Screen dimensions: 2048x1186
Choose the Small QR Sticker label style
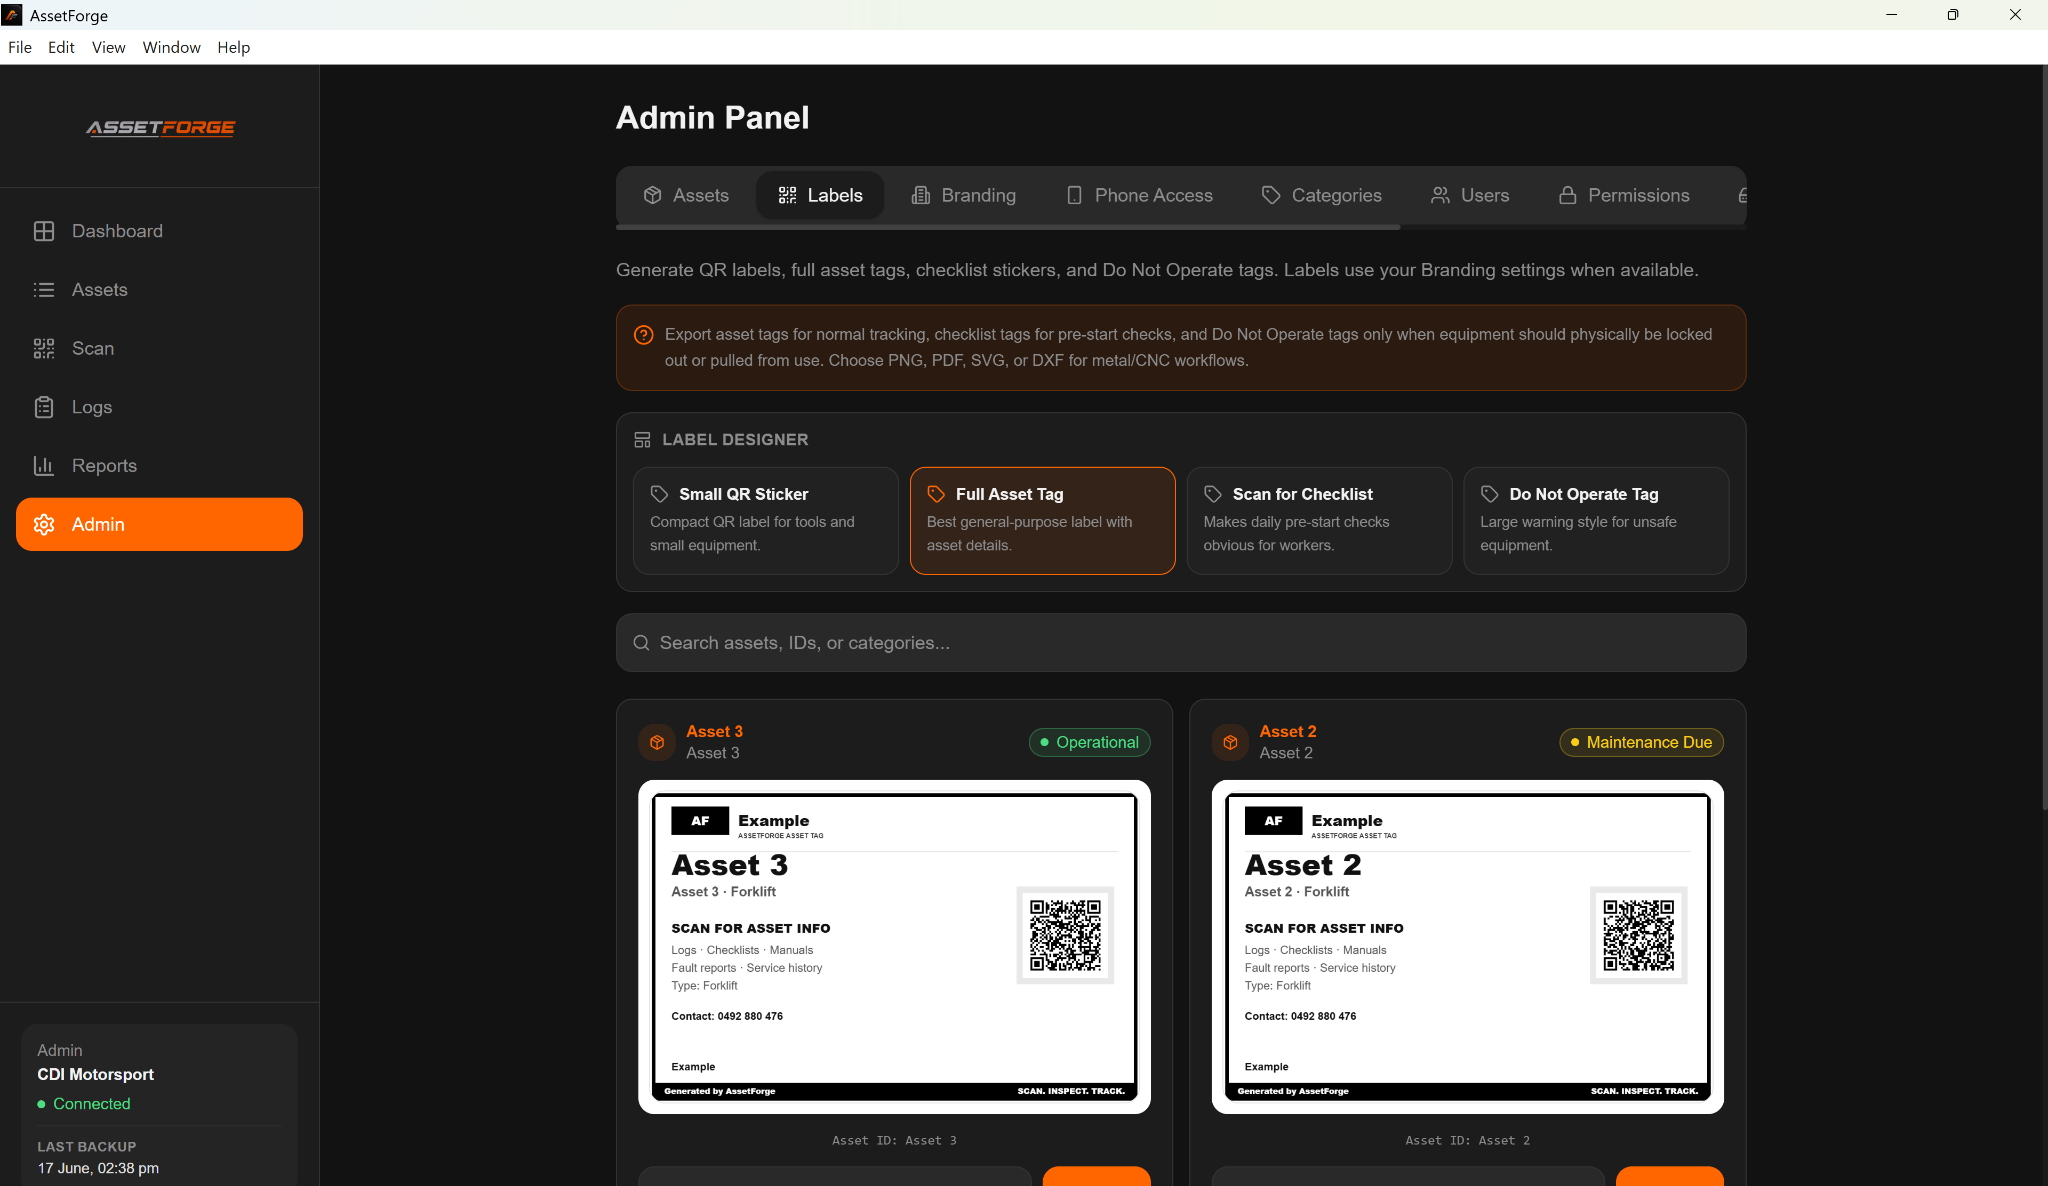pos(766,521)
